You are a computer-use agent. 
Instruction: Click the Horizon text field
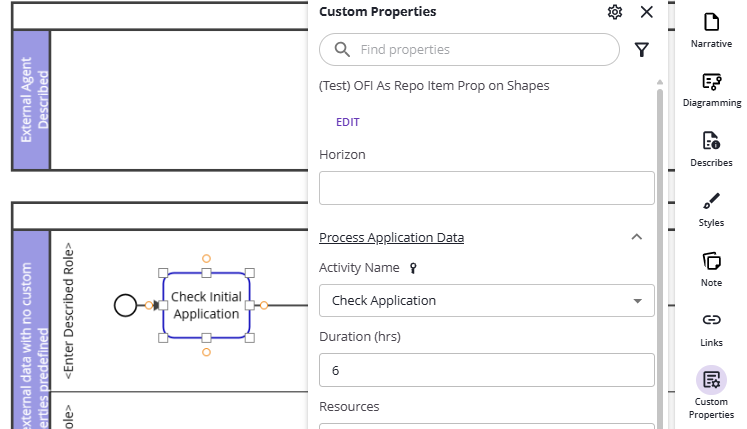tap(486, 188)
